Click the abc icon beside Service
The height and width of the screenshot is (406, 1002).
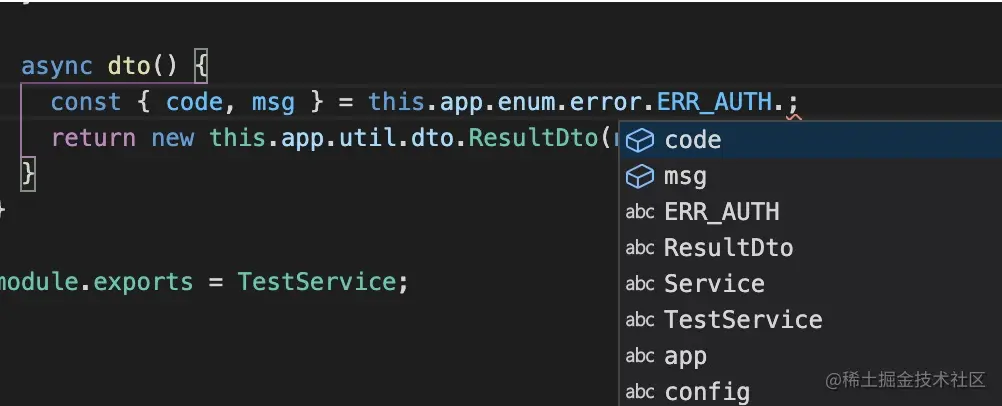[640, 284]
